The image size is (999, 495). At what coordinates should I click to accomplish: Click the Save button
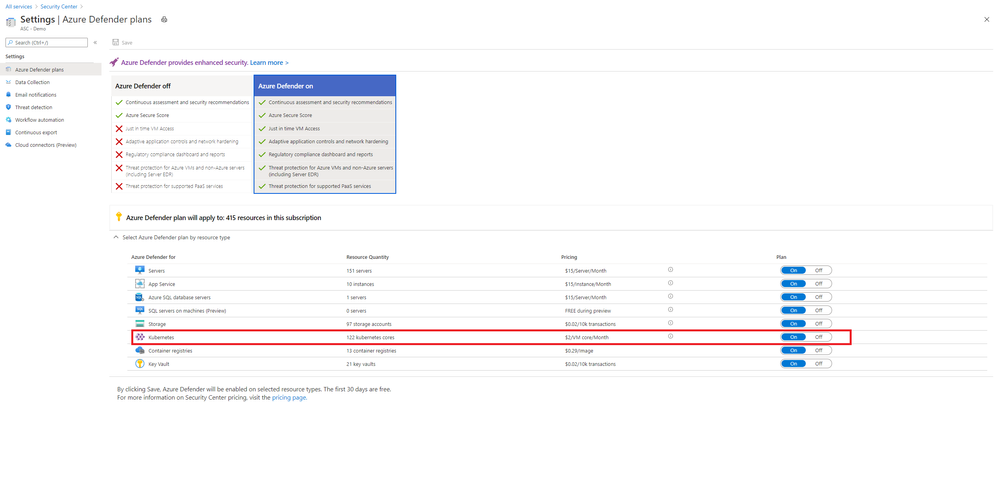[x=122, y=43]
